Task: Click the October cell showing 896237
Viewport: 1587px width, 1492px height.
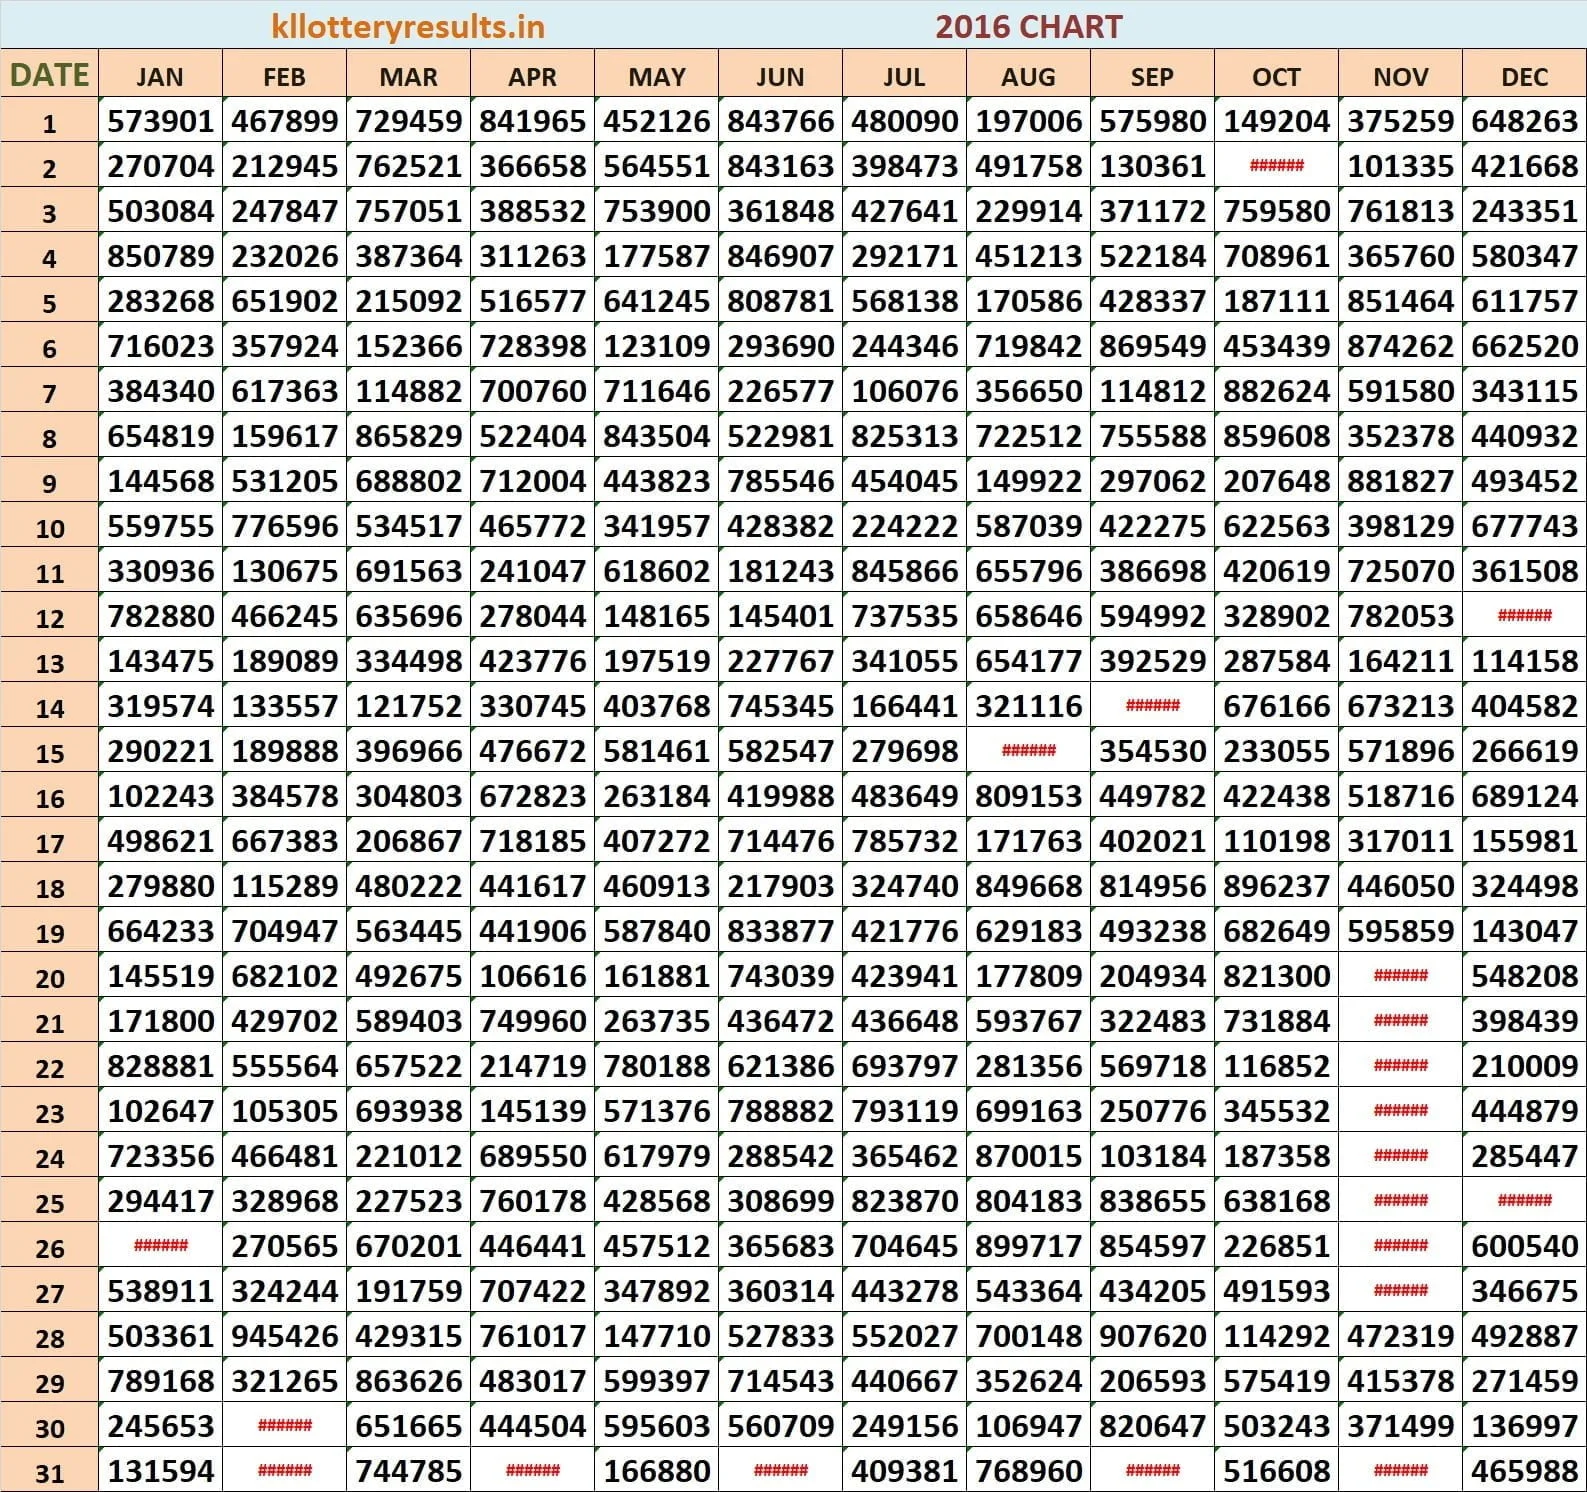Action: click(1276, 886)
